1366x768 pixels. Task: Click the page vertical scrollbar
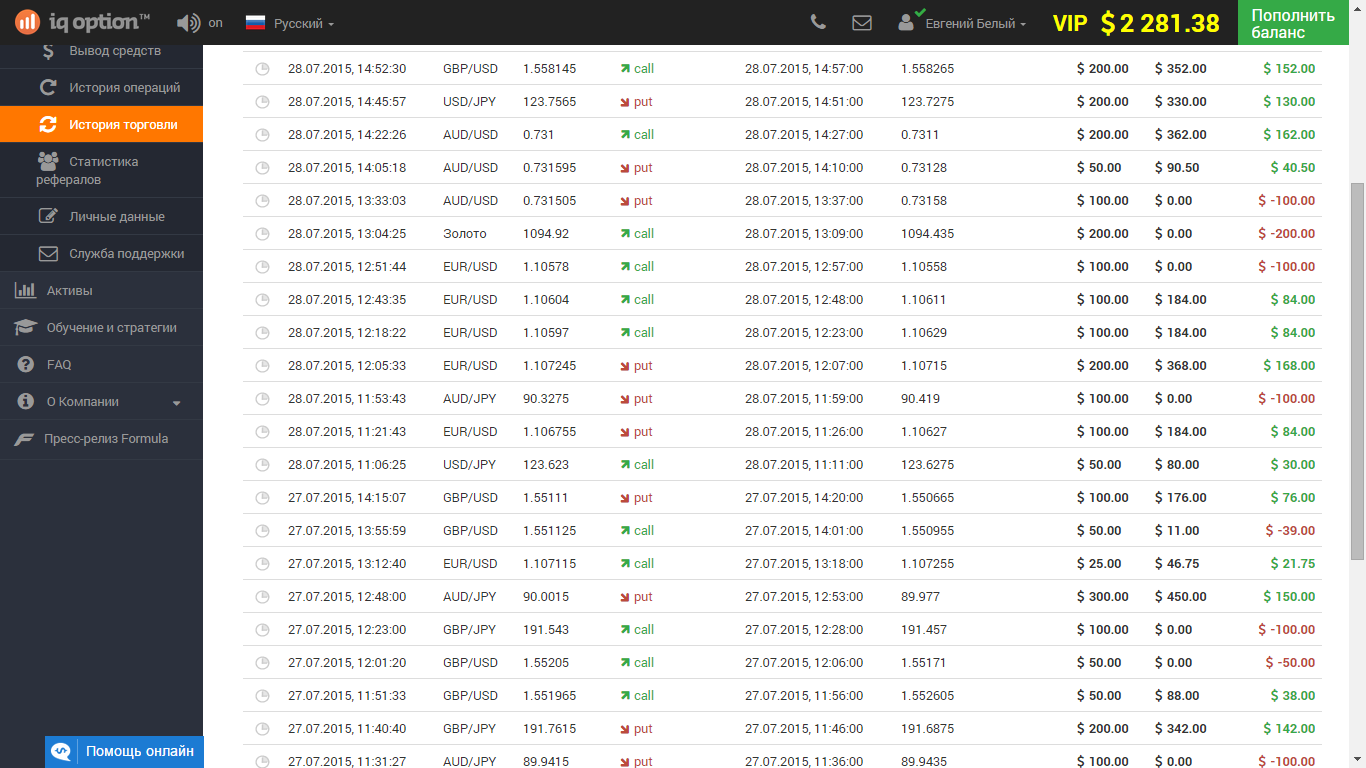(x=1357, y=370)
